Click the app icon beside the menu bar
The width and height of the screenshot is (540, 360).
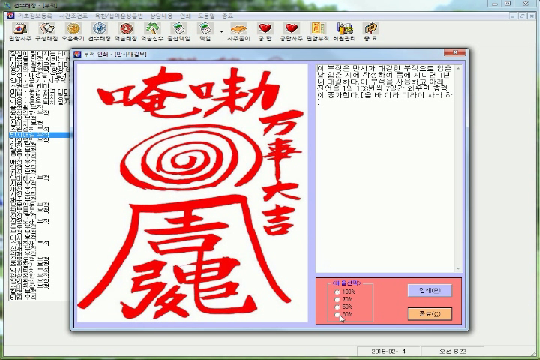click(x=10, y=16)
